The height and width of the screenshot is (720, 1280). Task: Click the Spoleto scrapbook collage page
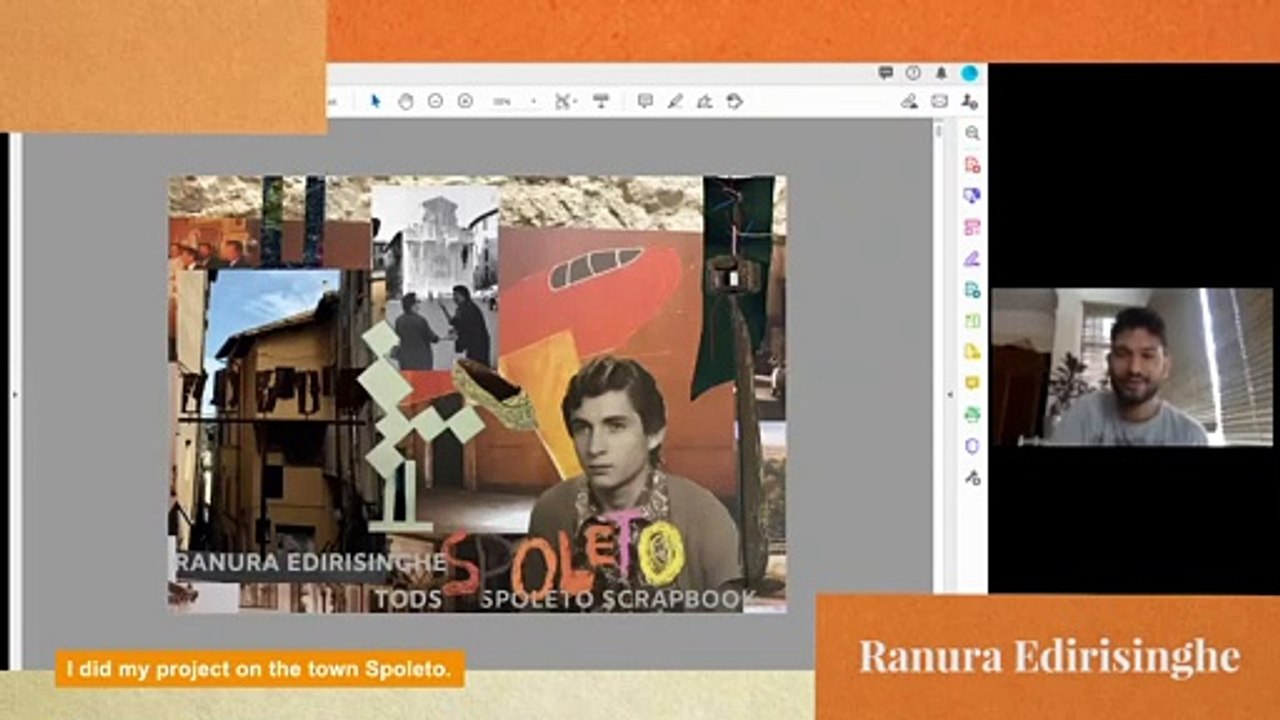click(477, 393)
